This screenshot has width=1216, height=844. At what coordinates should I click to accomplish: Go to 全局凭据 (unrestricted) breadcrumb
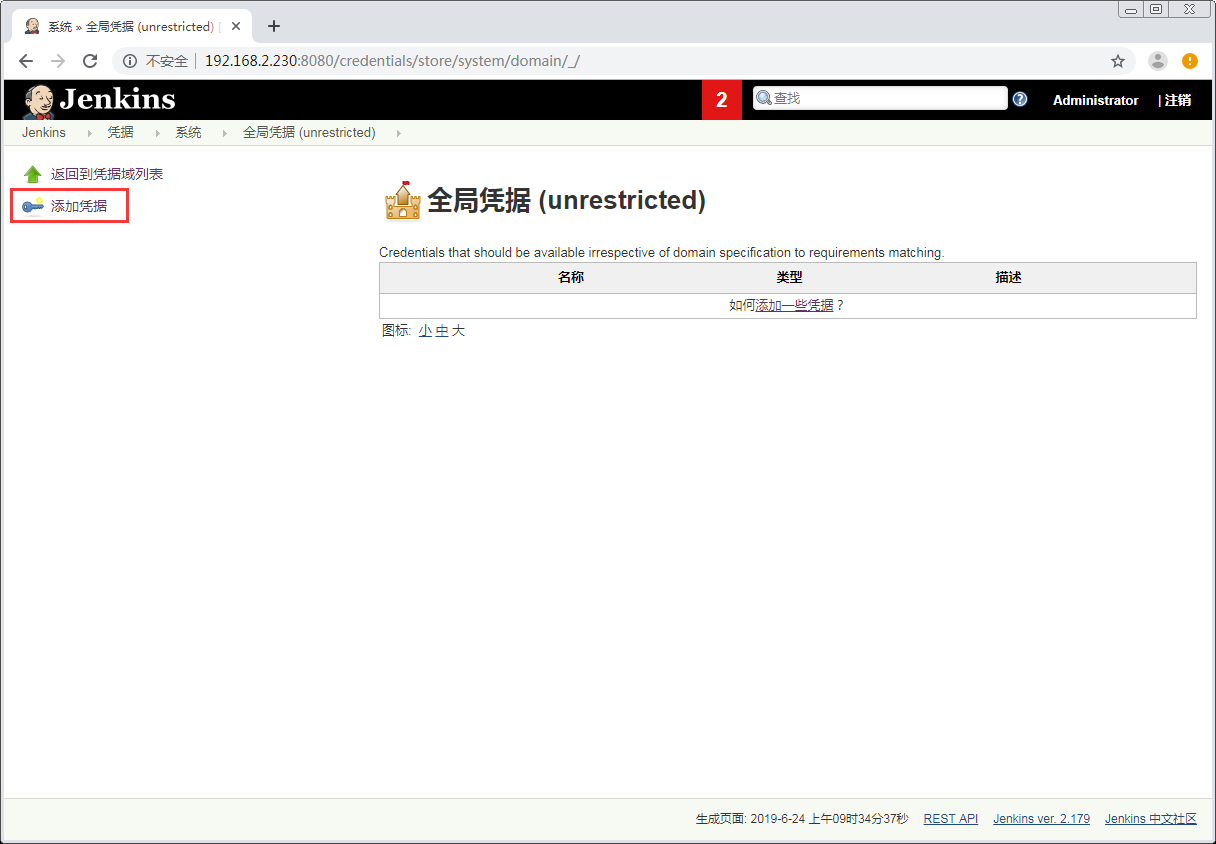(x=309, y=133)
